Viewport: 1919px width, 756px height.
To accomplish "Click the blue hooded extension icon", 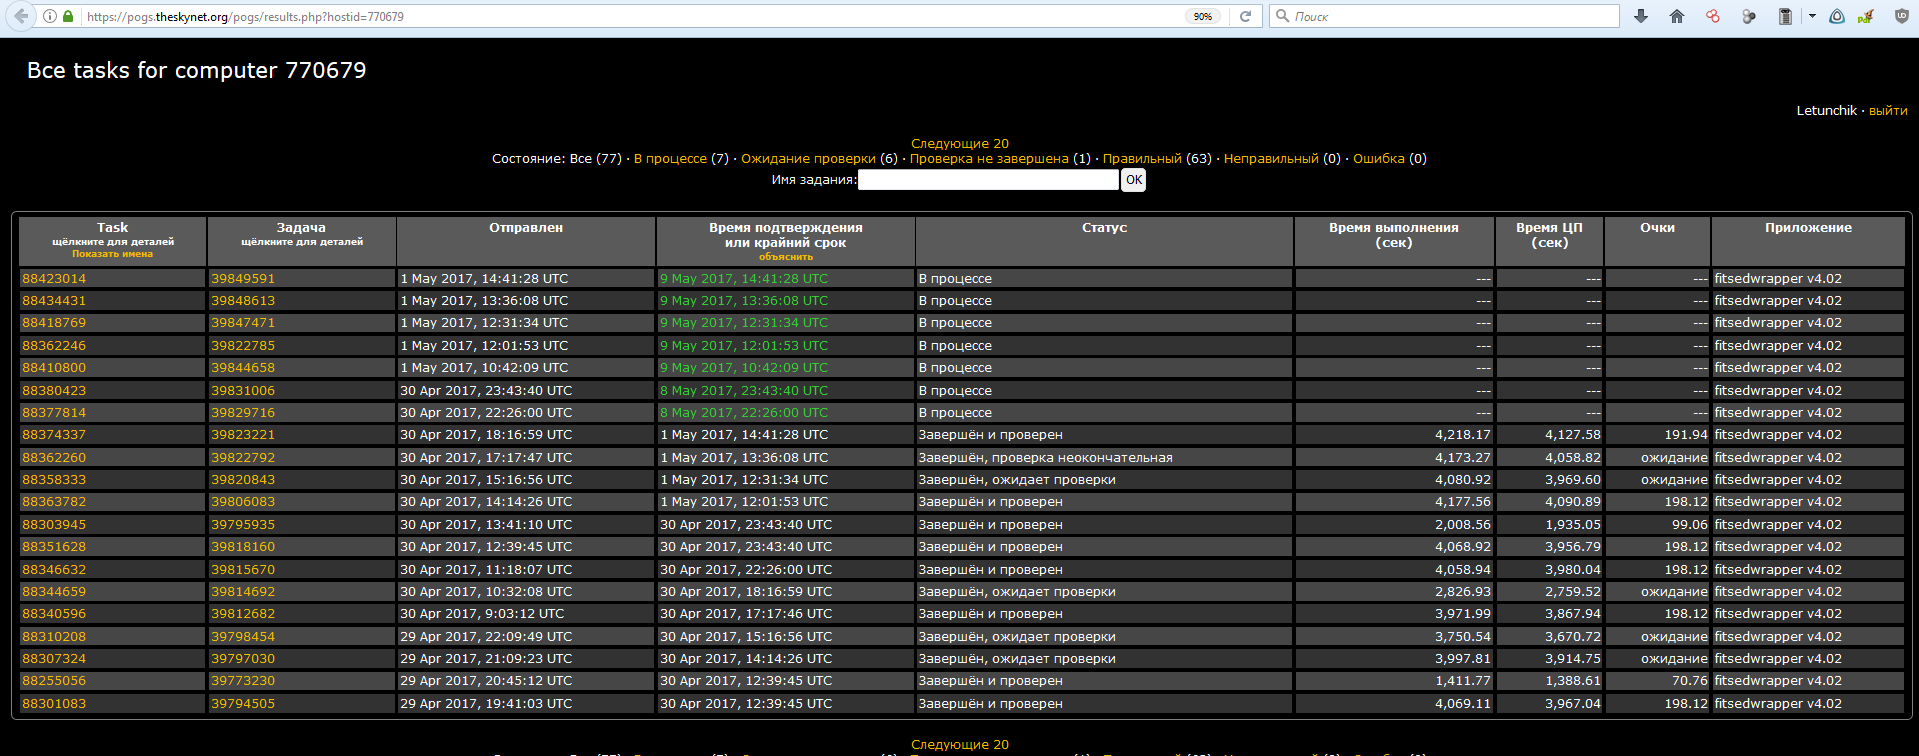I will coord(1837,16).
